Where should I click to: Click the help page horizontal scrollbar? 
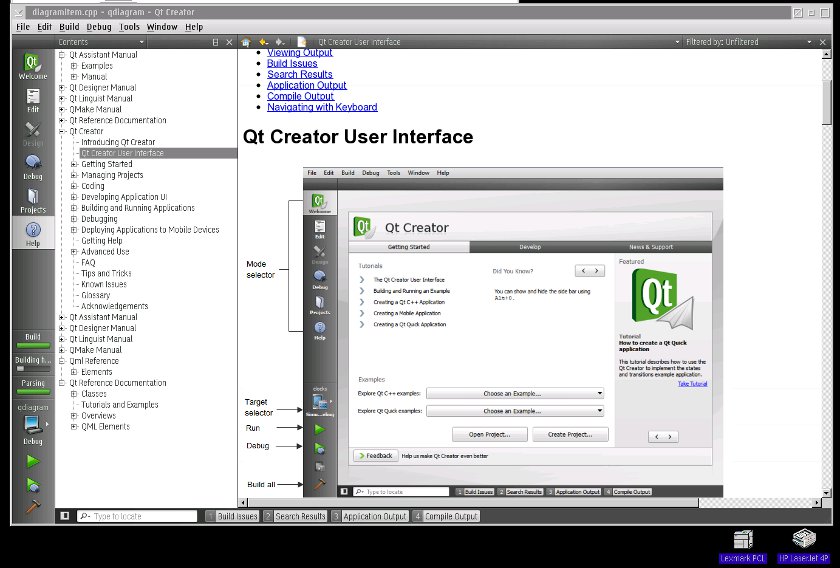click(x=472, y=503)
